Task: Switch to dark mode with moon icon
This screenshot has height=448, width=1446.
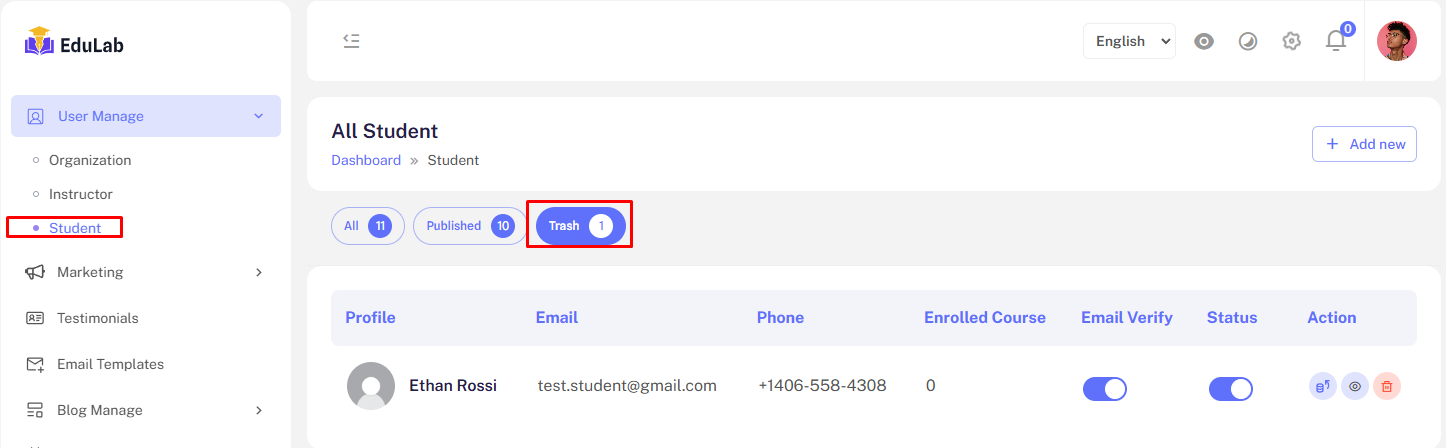Action: (1248, 41)
